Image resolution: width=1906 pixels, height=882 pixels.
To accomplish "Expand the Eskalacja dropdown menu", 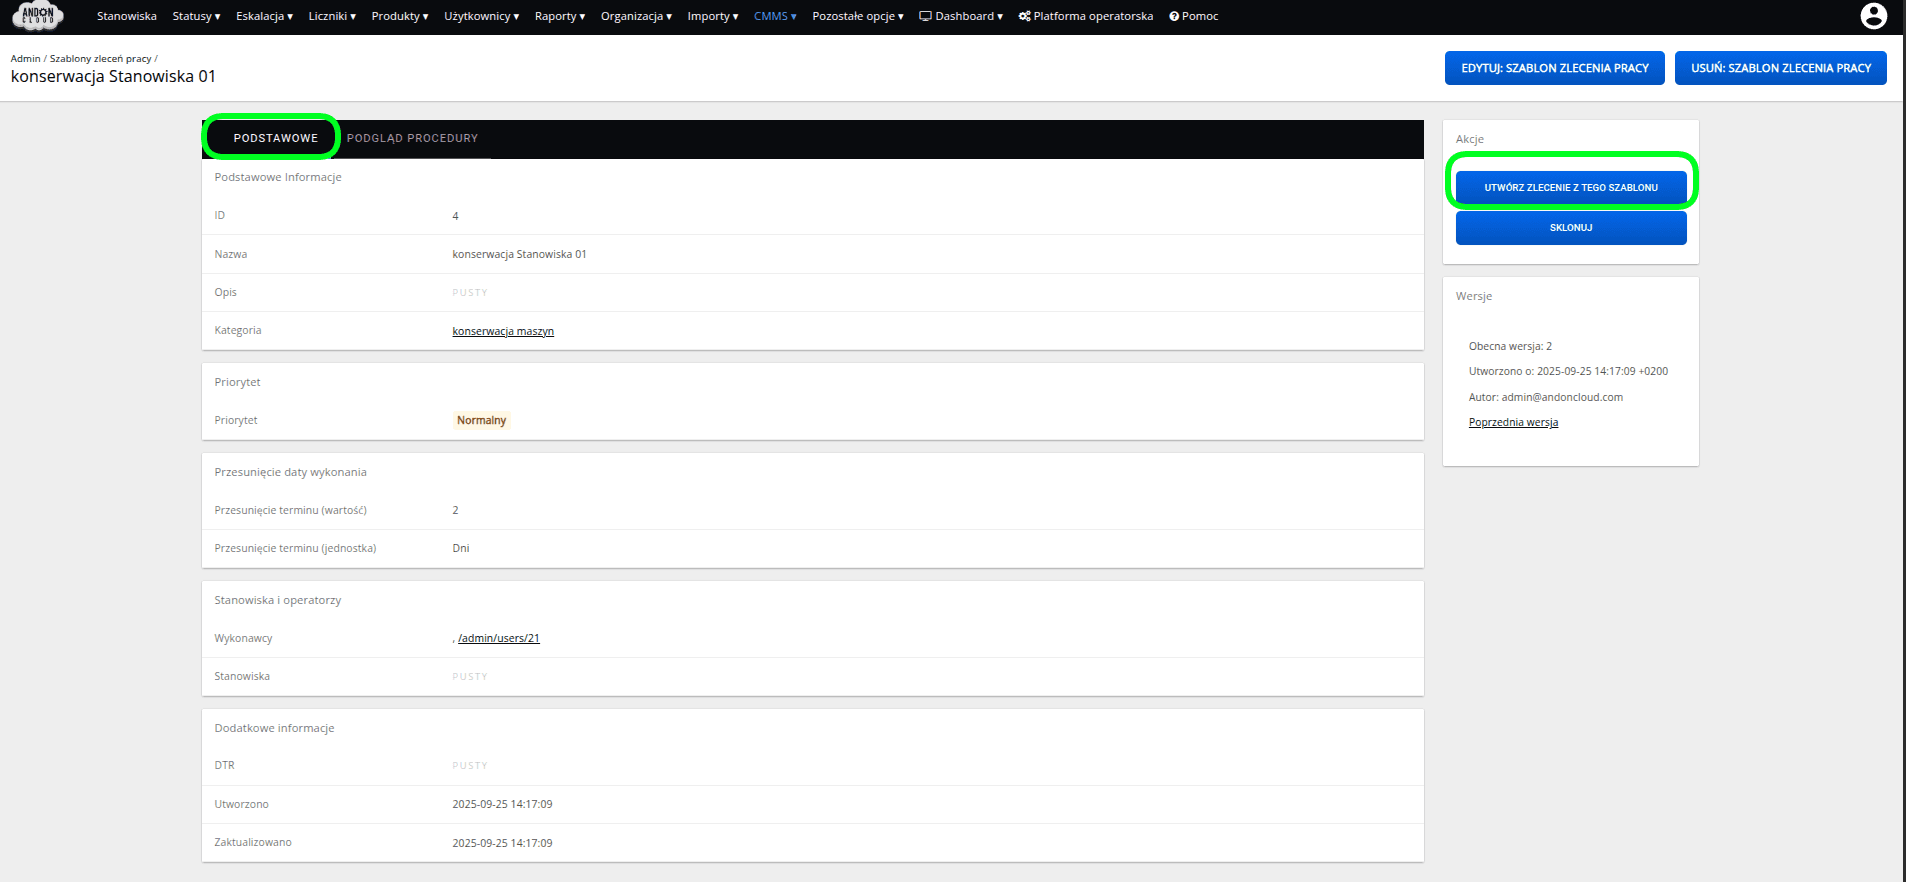I will tap(264, 16).
